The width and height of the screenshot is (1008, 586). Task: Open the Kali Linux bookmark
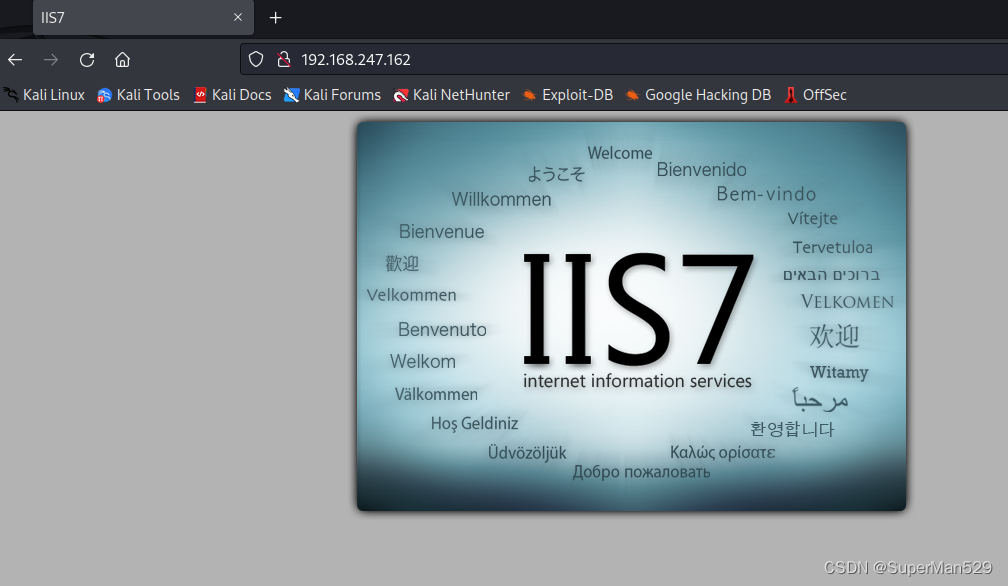(x=45, y=95)
